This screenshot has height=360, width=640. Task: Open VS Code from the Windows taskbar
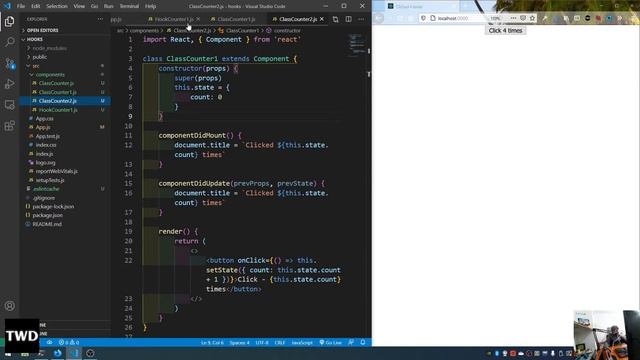point(74,353)
